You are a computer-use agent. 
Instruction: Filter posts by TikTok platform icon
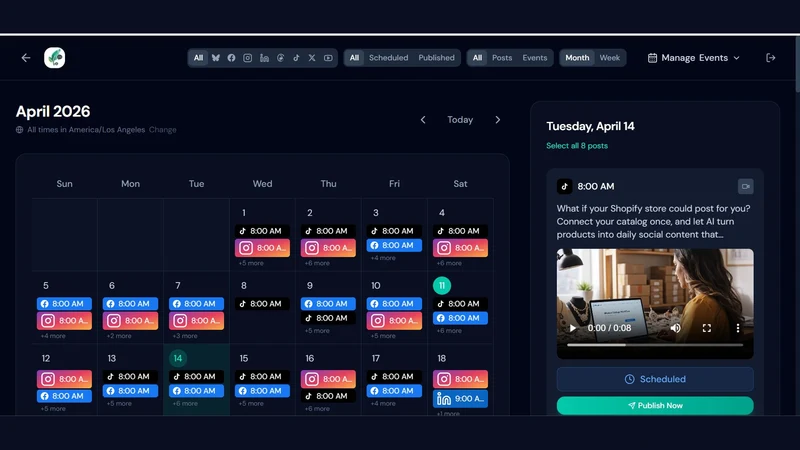point(296,58)
